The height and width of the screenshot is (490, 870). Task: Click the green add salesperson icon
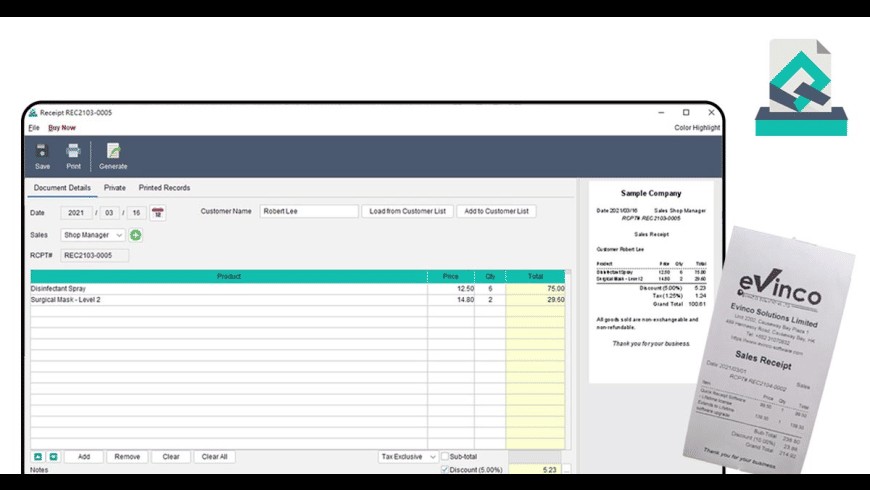(x=135, y=235)
